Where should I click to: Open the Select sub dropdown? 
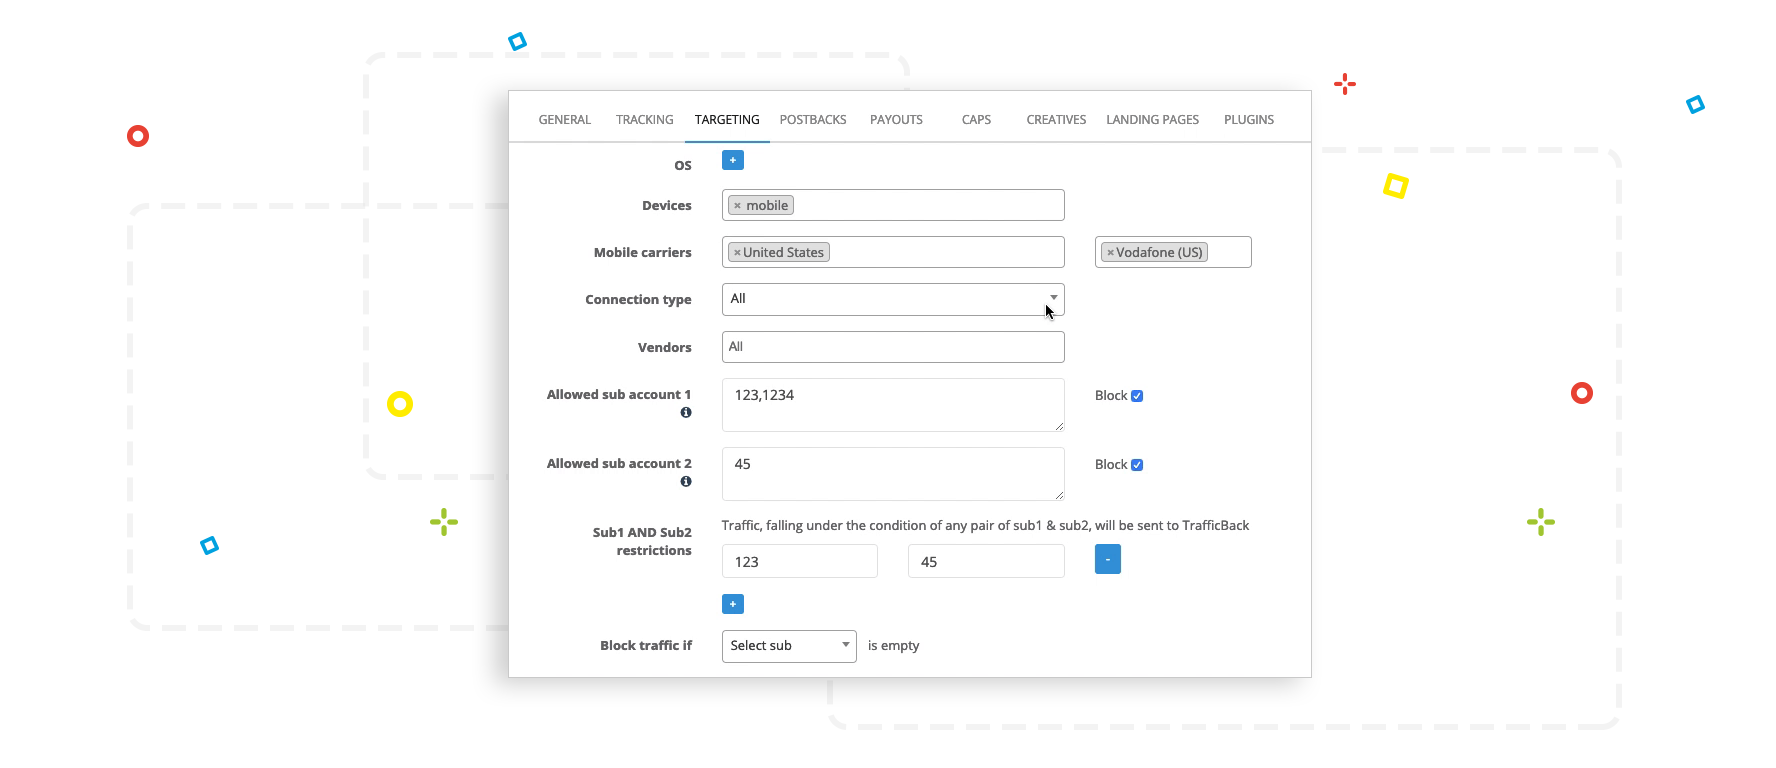[789, 646]
